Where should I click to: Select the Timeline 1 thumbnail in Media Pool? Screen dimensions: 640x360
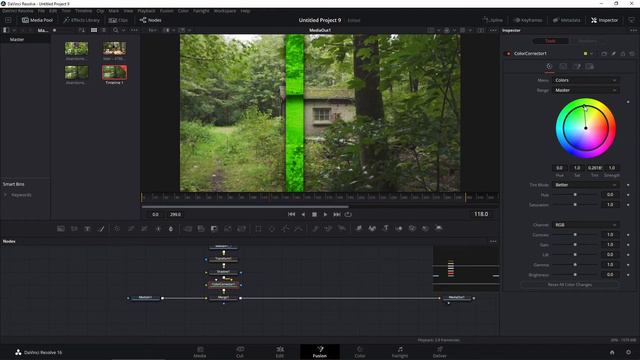point(114,73)
